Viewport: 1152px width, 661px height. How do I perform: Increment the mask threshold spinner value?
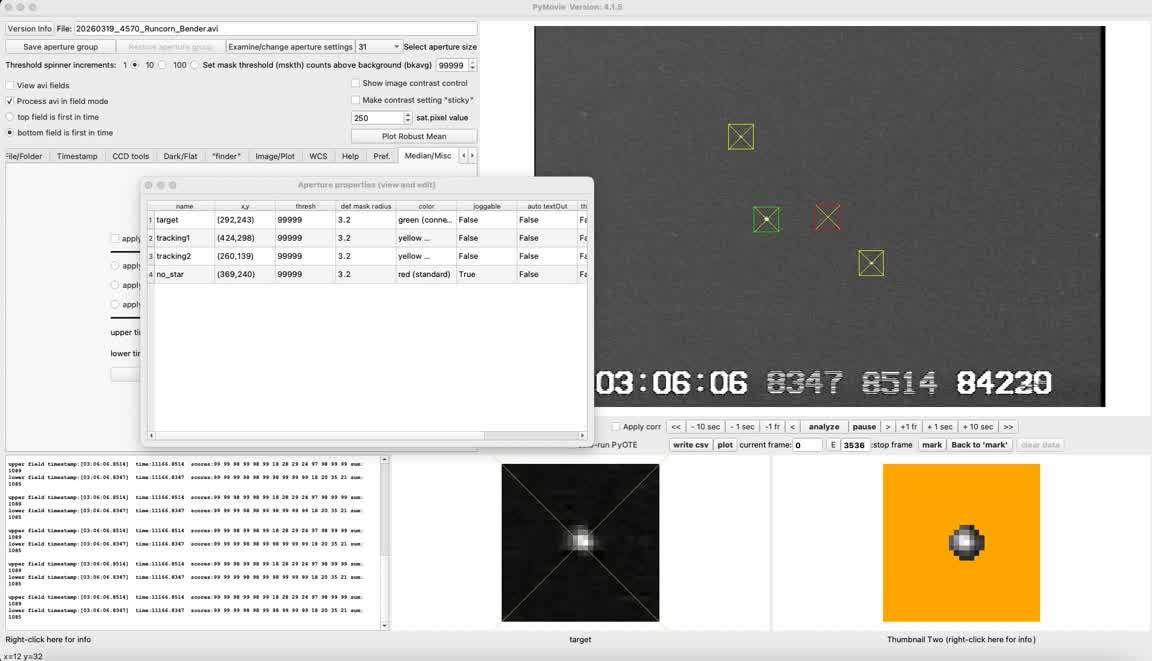(x=472, y=62)
